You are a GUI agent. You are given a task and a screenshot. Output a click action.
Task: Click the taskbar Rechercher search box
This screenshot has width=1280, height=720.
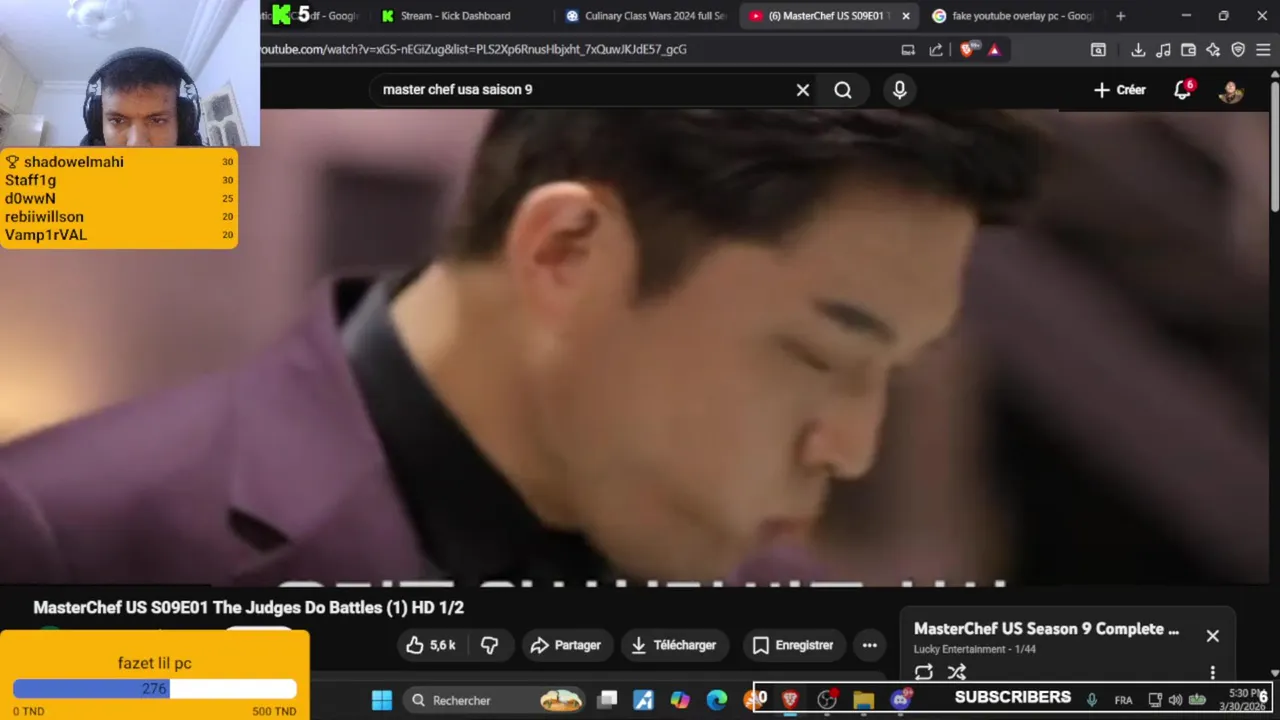coord(496,700)
